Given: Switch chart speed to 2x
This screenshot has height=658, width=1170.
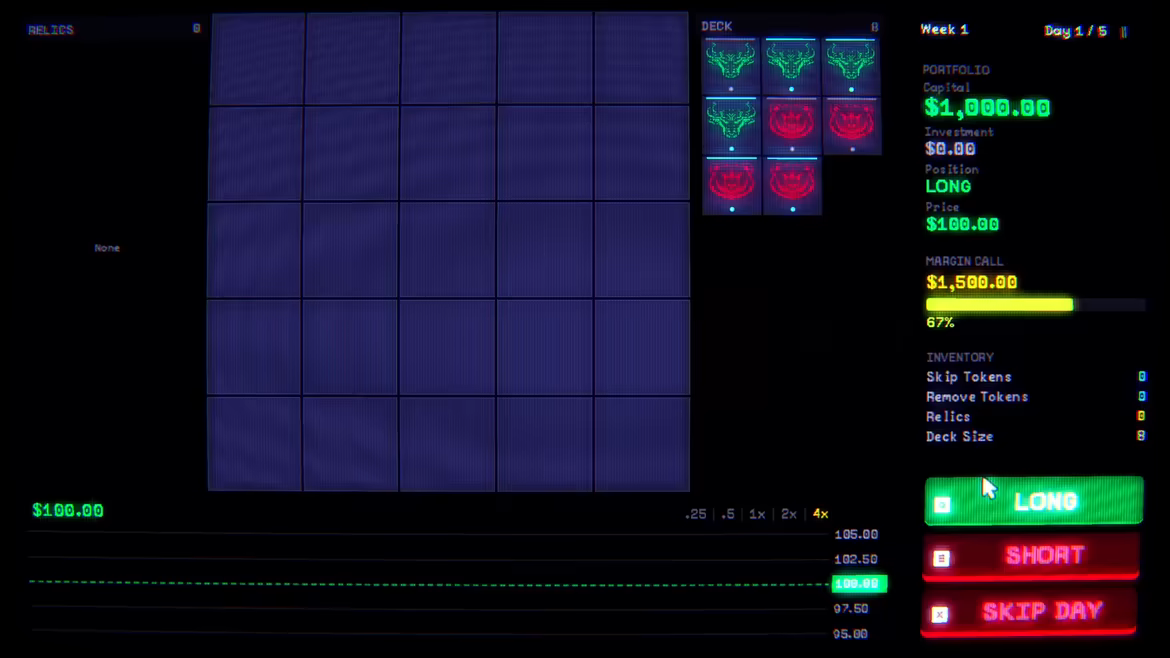Looking at the screenshot, I should 789,514.
